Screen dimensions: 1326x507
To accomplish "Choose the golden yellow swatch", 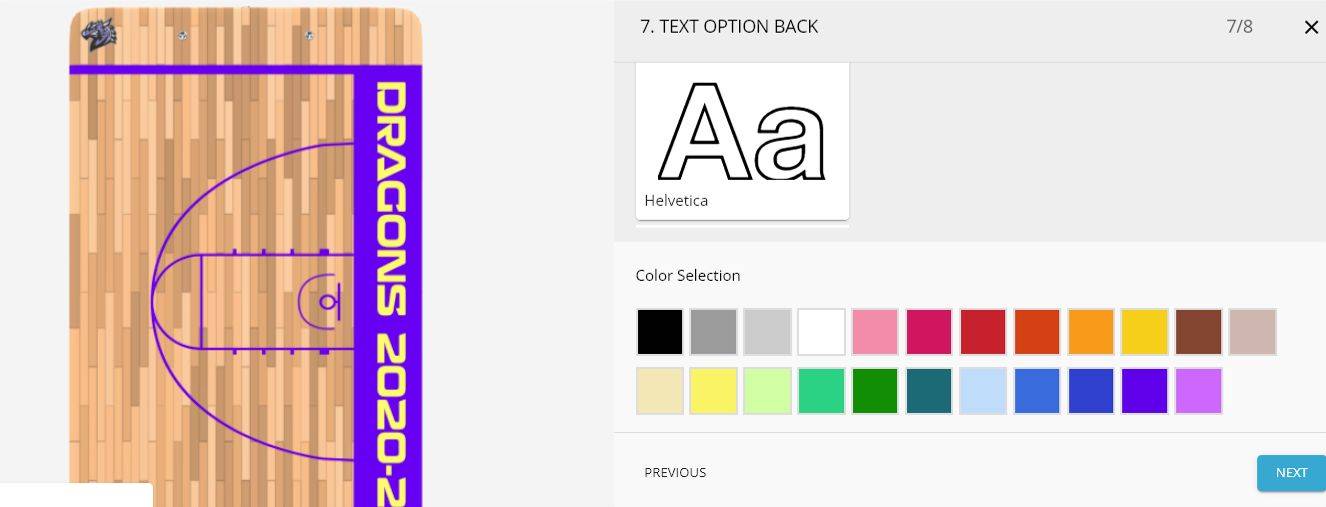I will [1146, 332].
